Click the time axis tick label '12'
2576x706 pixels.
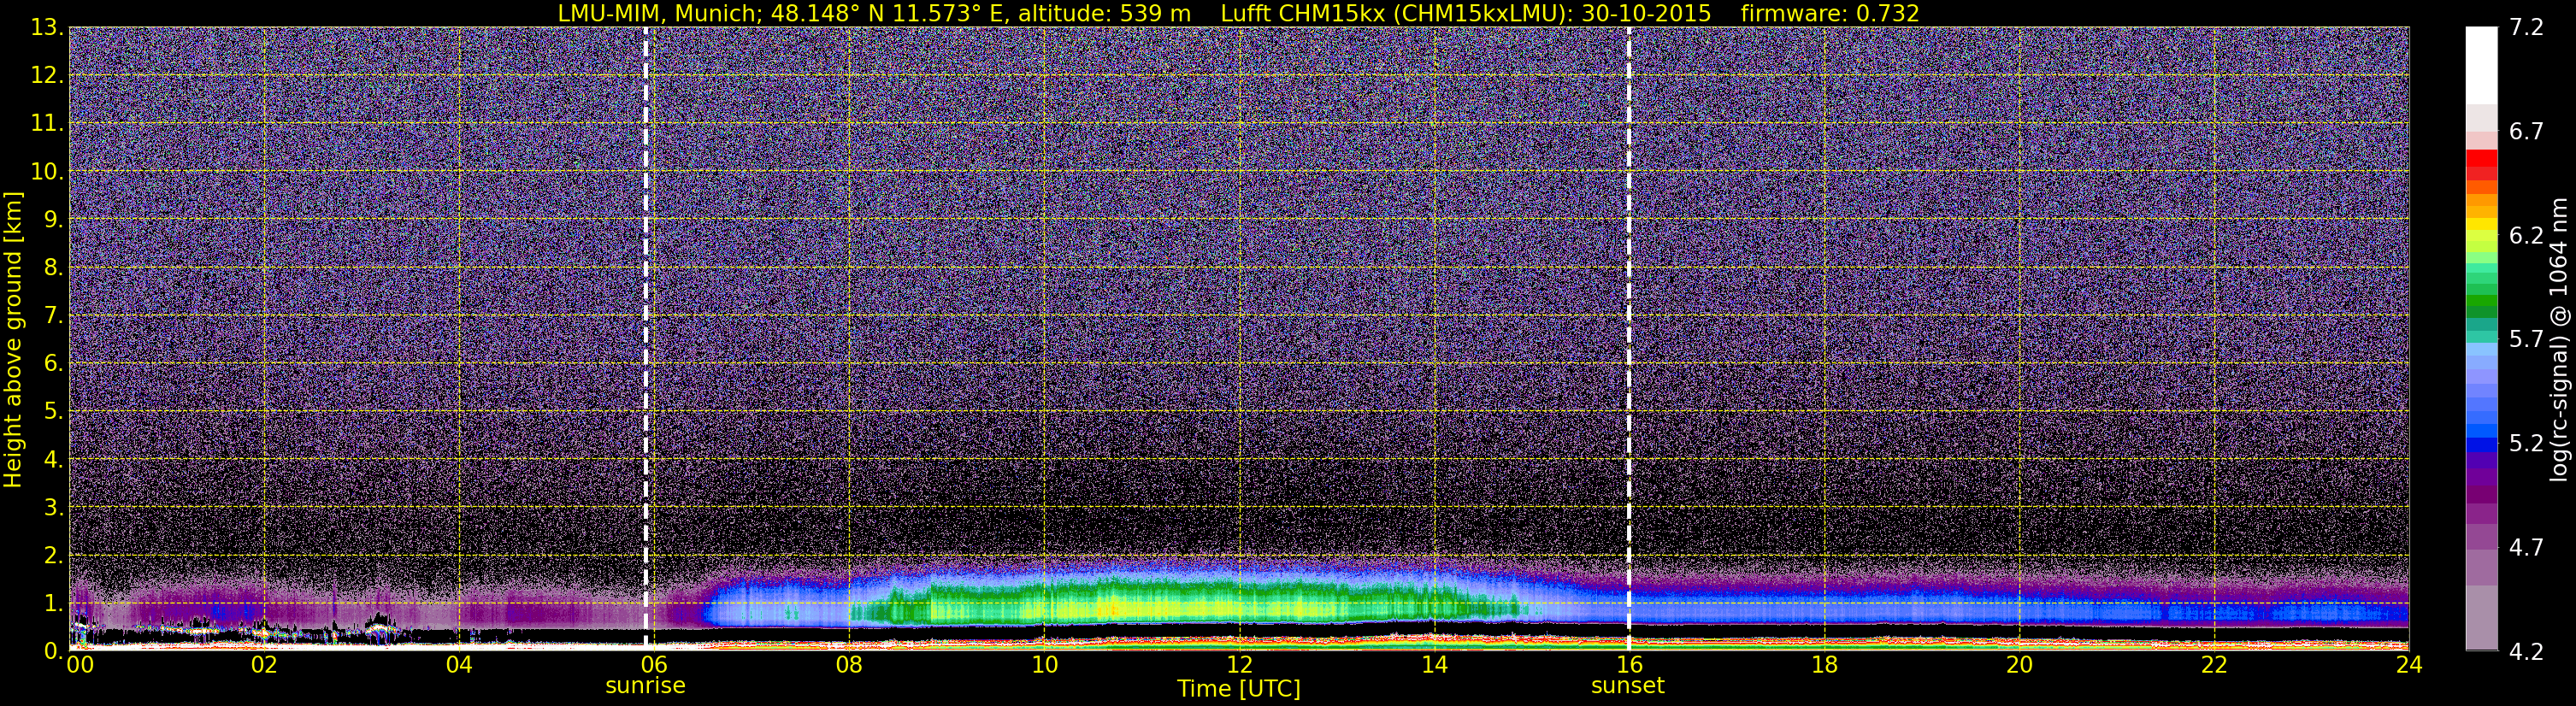coord(1239,665)
